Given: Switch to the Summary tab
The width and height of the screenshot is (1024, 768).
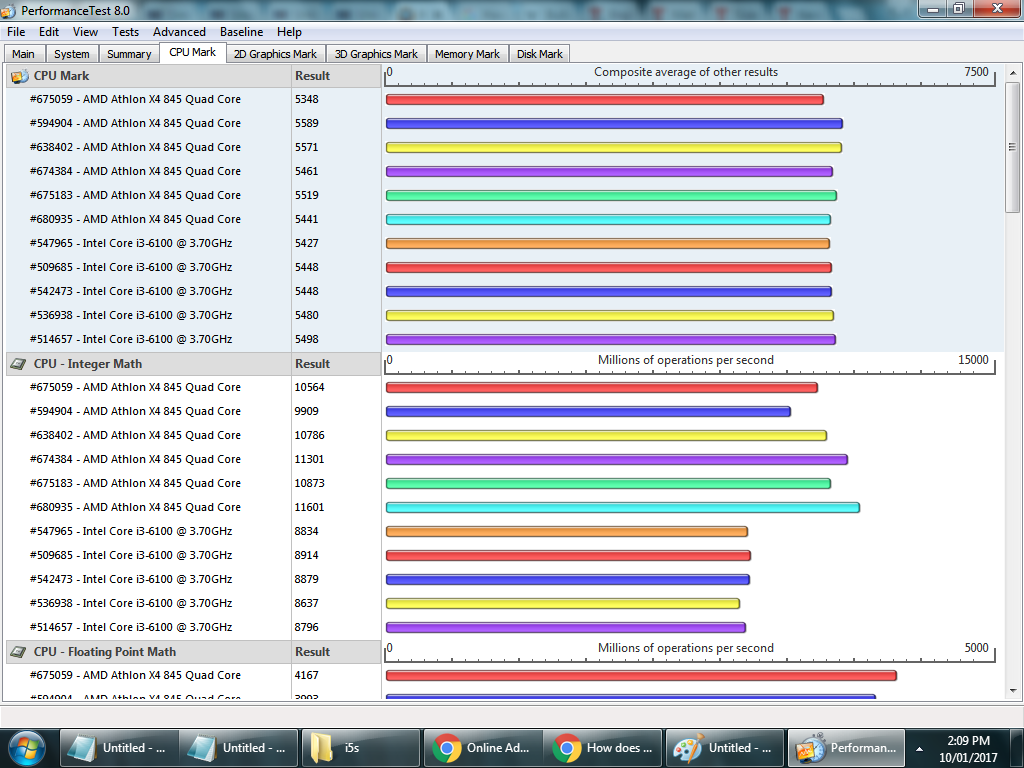Looking at the screenshot, I should click(x=129, y=54).
